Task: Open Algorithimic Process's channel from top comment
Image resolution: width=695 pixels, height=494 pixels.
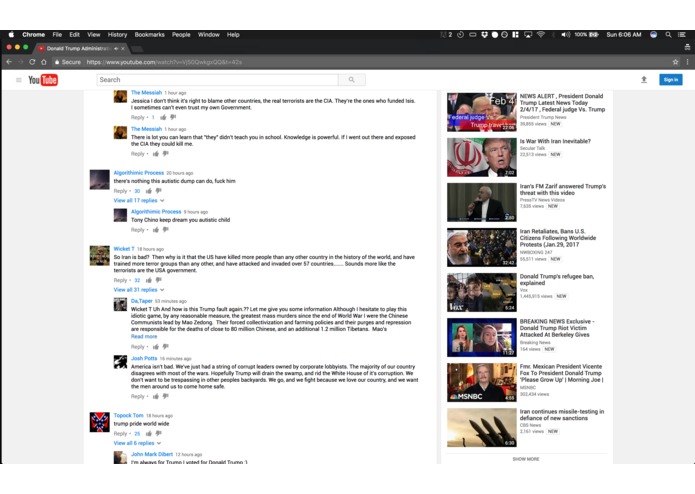Action: pos(139,173)
